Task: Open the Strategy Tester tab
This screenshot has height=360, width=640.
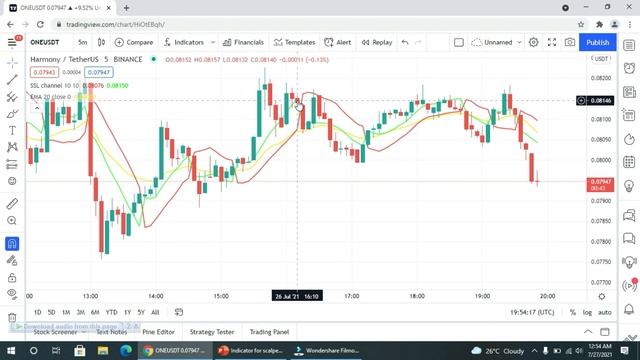Action: tap(212, 332)
